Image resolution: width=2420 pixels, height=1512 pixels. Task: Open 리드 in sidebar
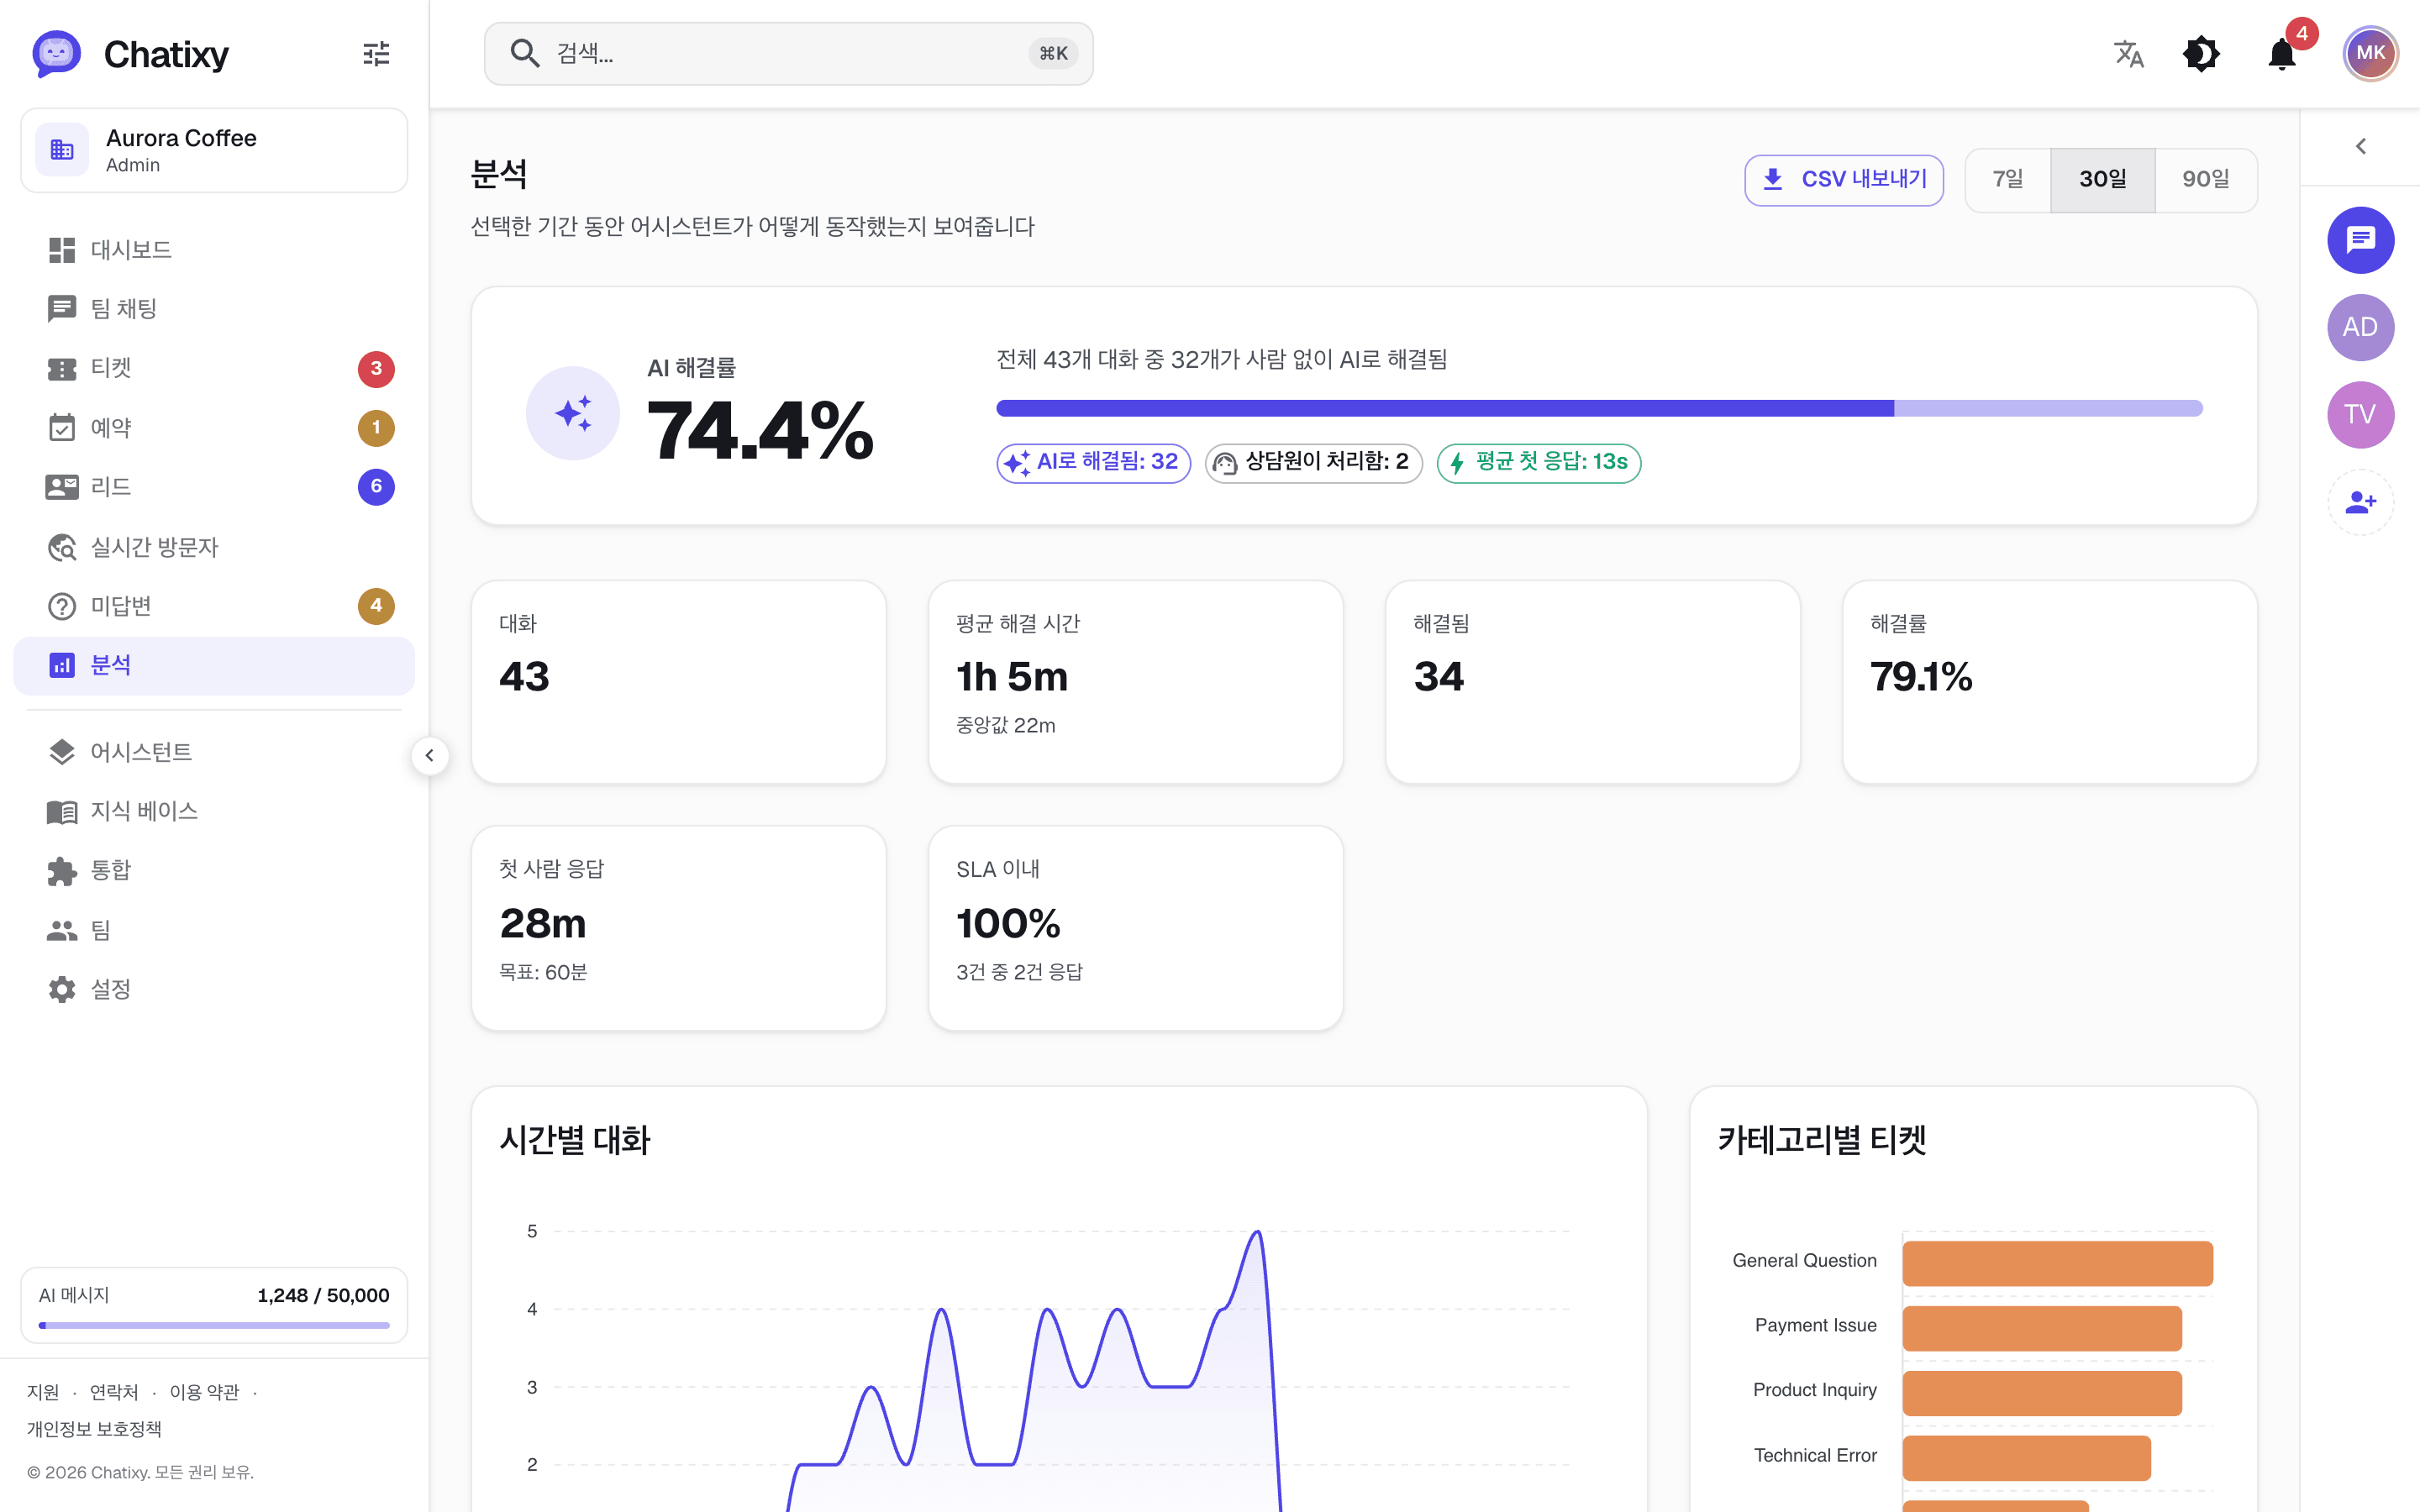(214, 487)
